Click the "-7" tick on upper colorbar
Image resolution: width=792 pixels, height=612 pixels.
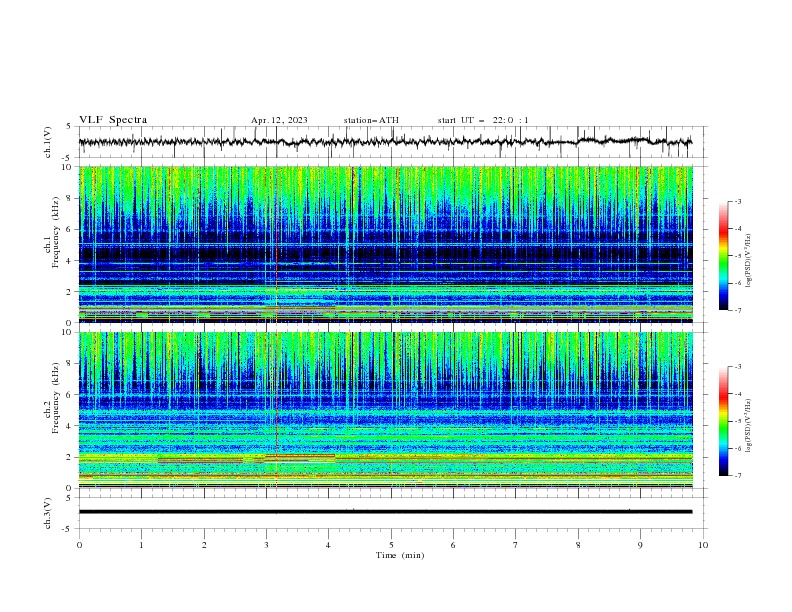(738, 310)
